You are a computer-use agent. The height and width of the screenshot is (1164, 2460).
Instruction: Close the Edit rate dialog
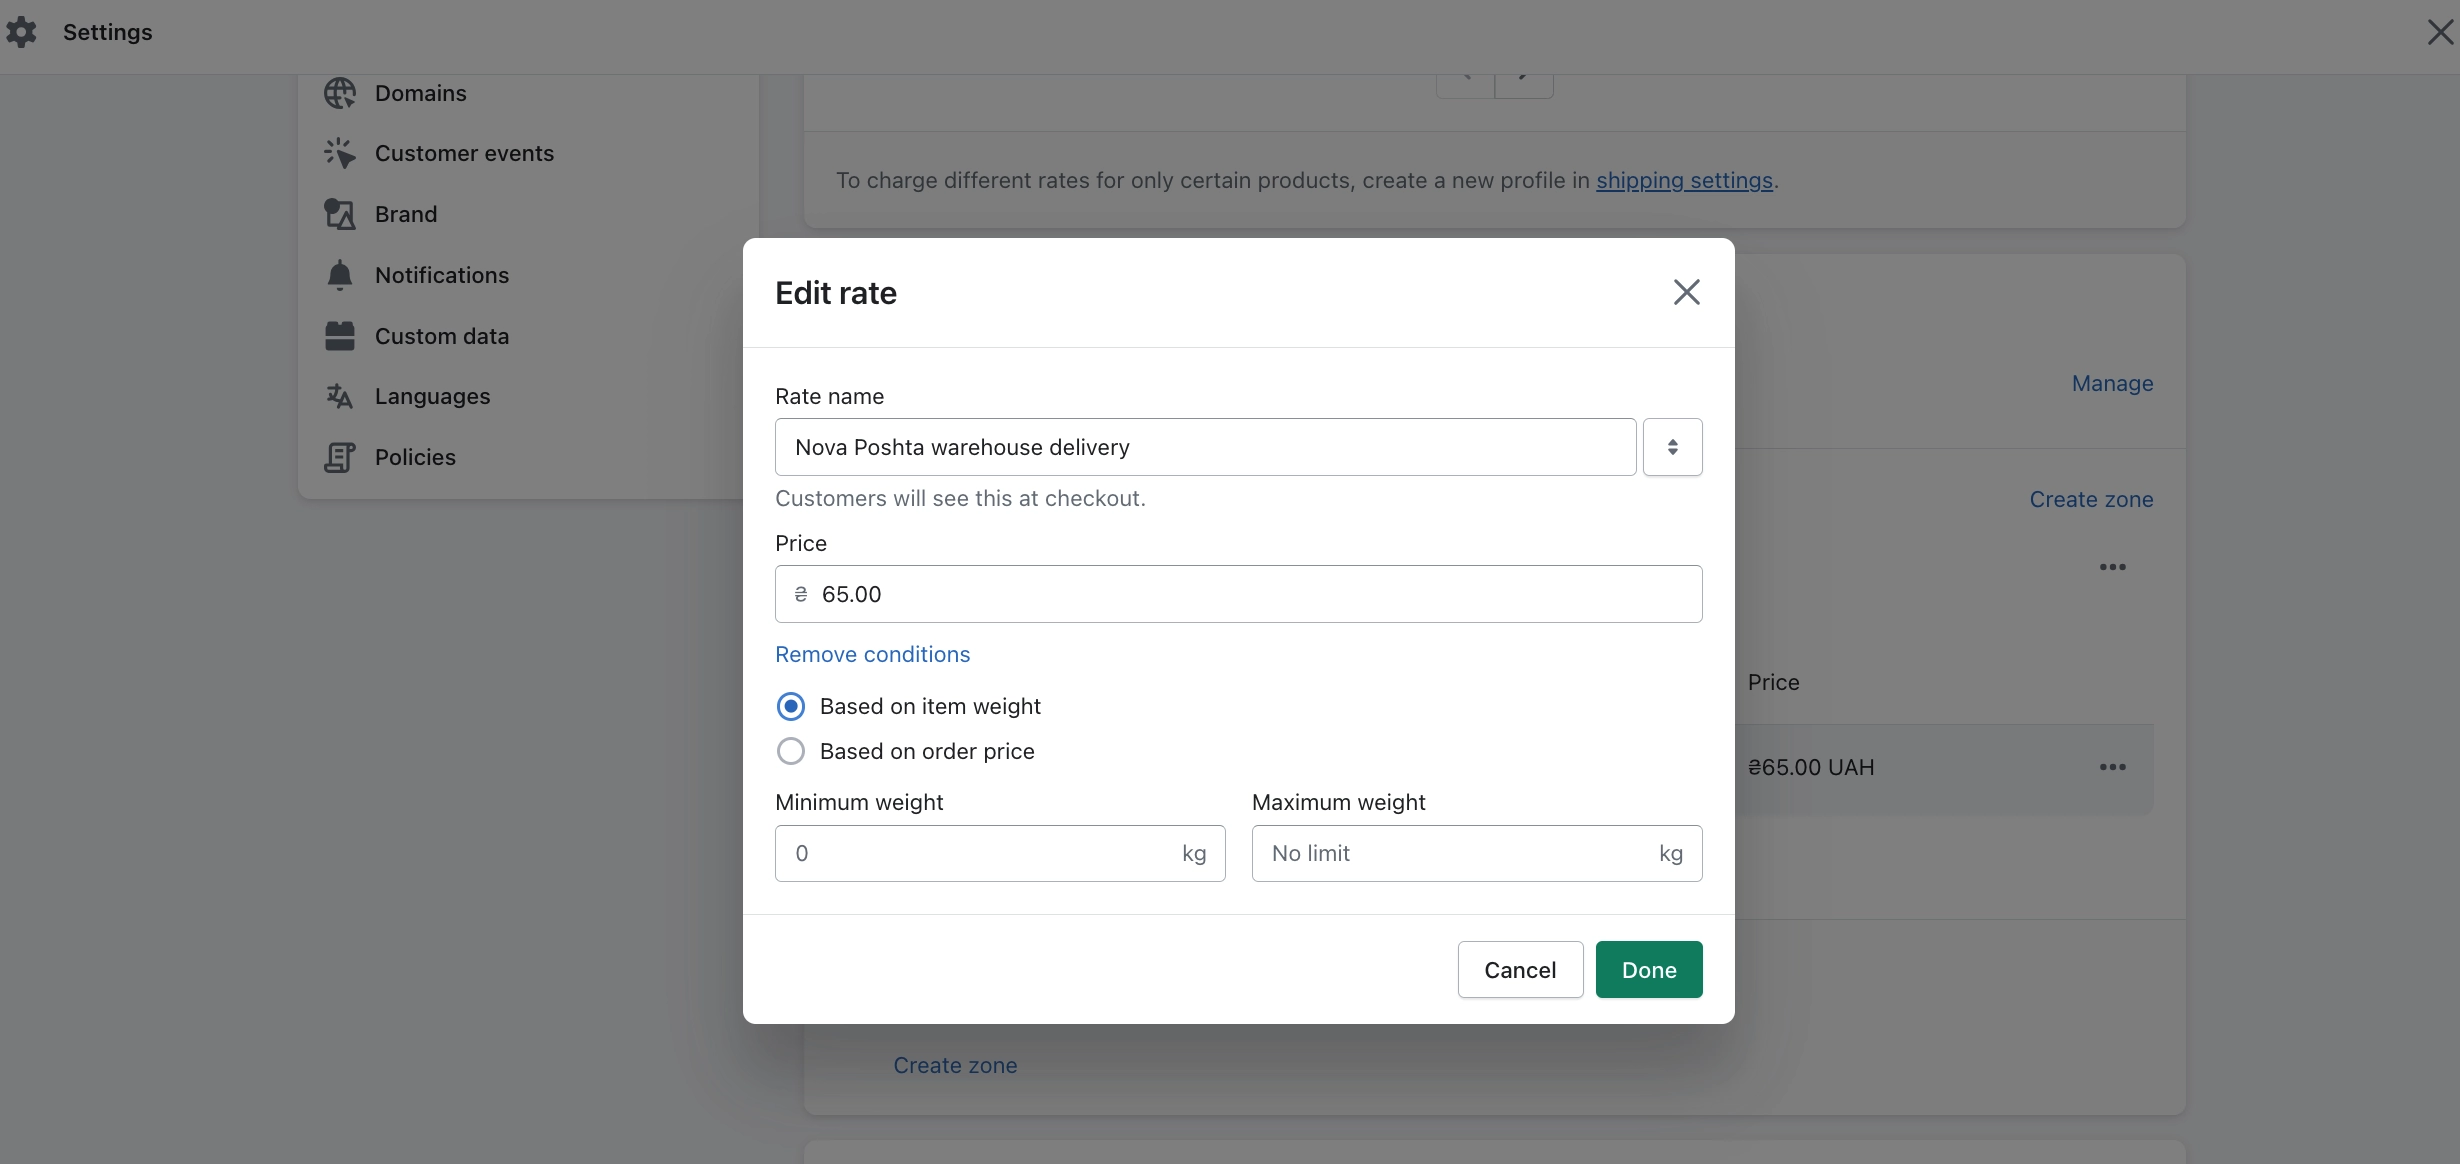coord(1687,292)
